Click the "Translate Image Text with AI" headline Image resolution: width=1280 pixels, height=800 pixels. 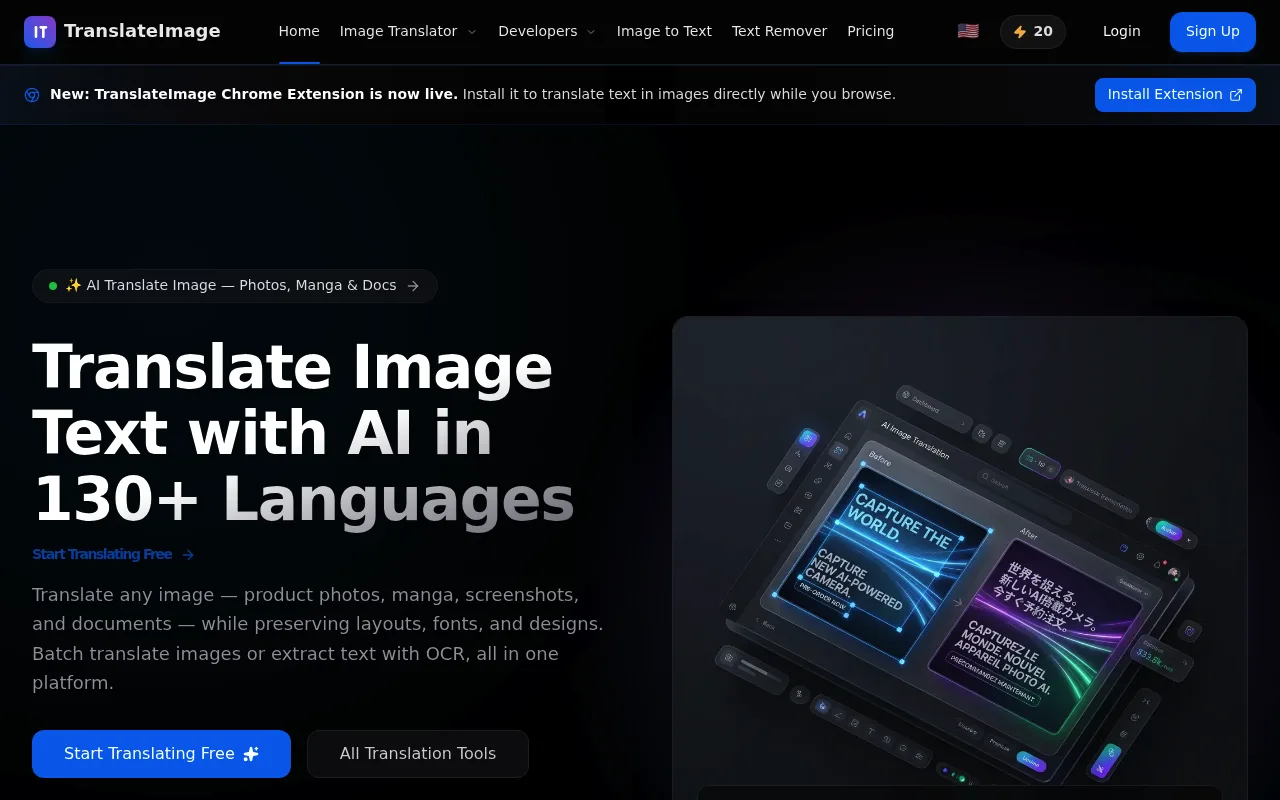303,432
